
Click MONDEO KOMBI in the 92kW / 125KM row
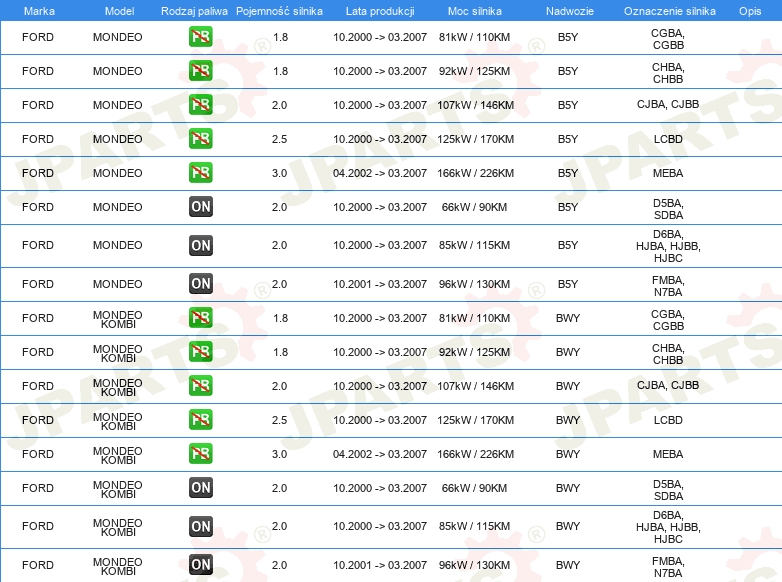pyautogui.click(x=118, y=353)
